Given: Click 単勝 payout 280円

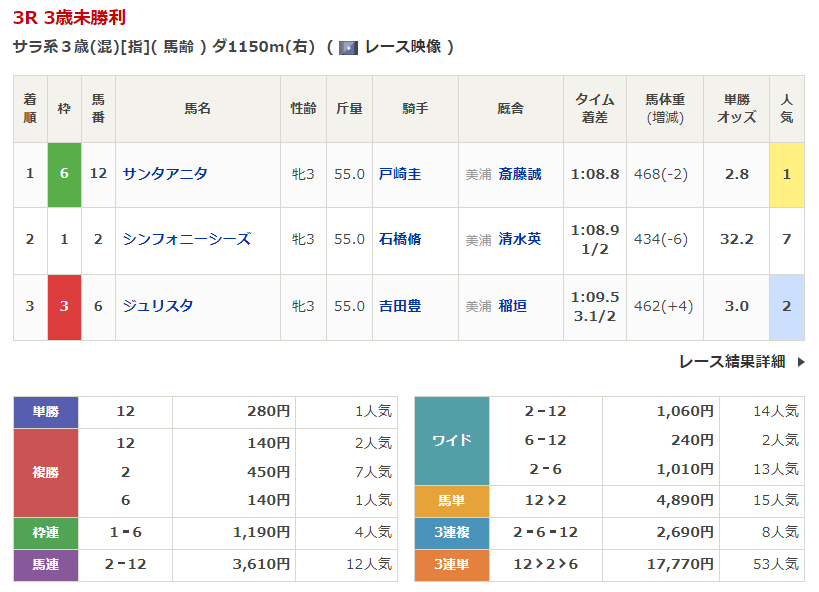Looking at the screenshot, I should (268, 412).
